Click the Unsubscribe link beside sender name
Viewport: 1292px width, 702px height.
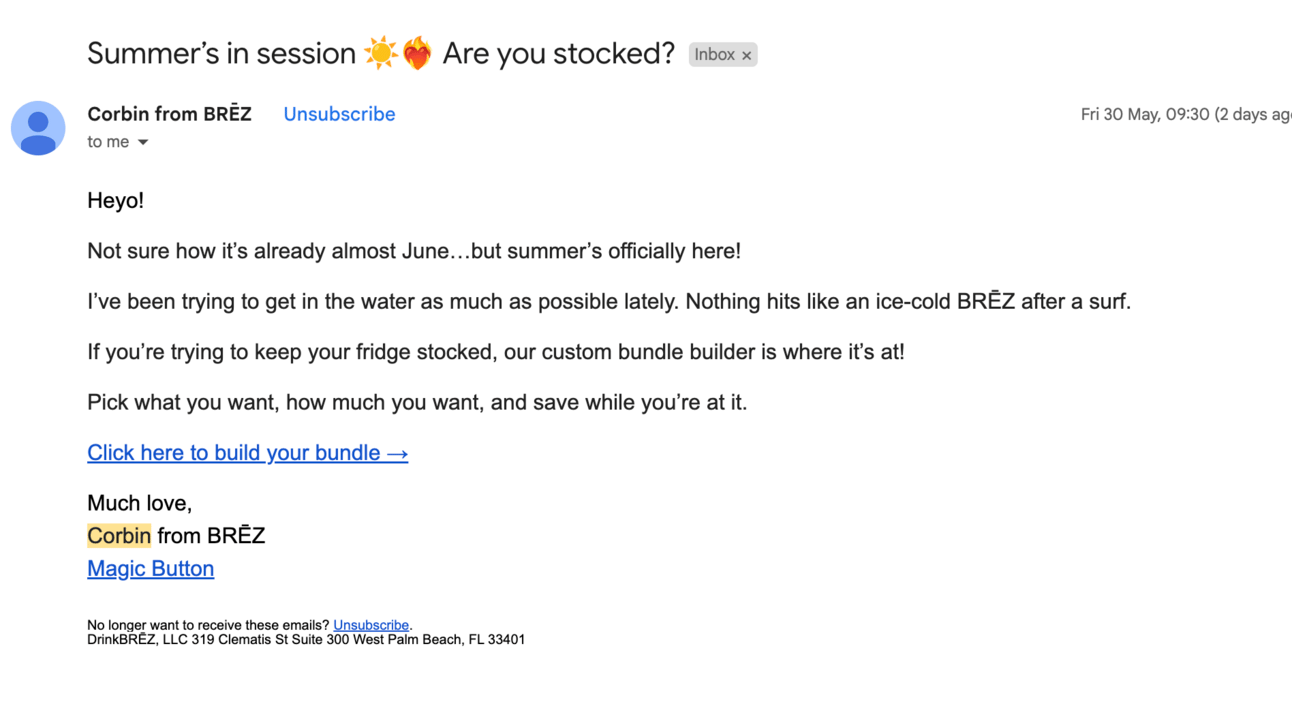pos(339,114)
